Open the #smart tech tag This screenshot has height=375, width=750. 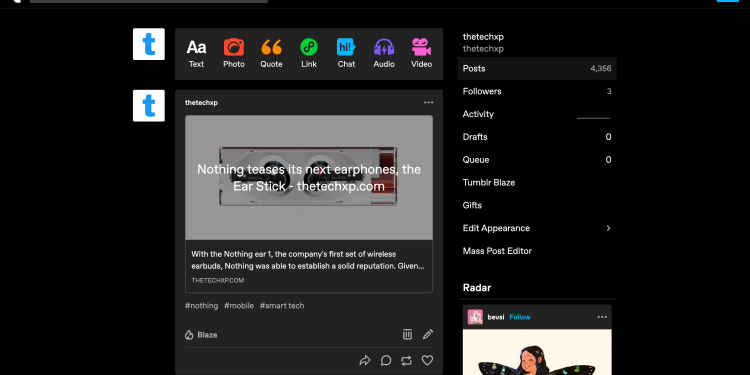pyautogui.click(x=282, y=306)
